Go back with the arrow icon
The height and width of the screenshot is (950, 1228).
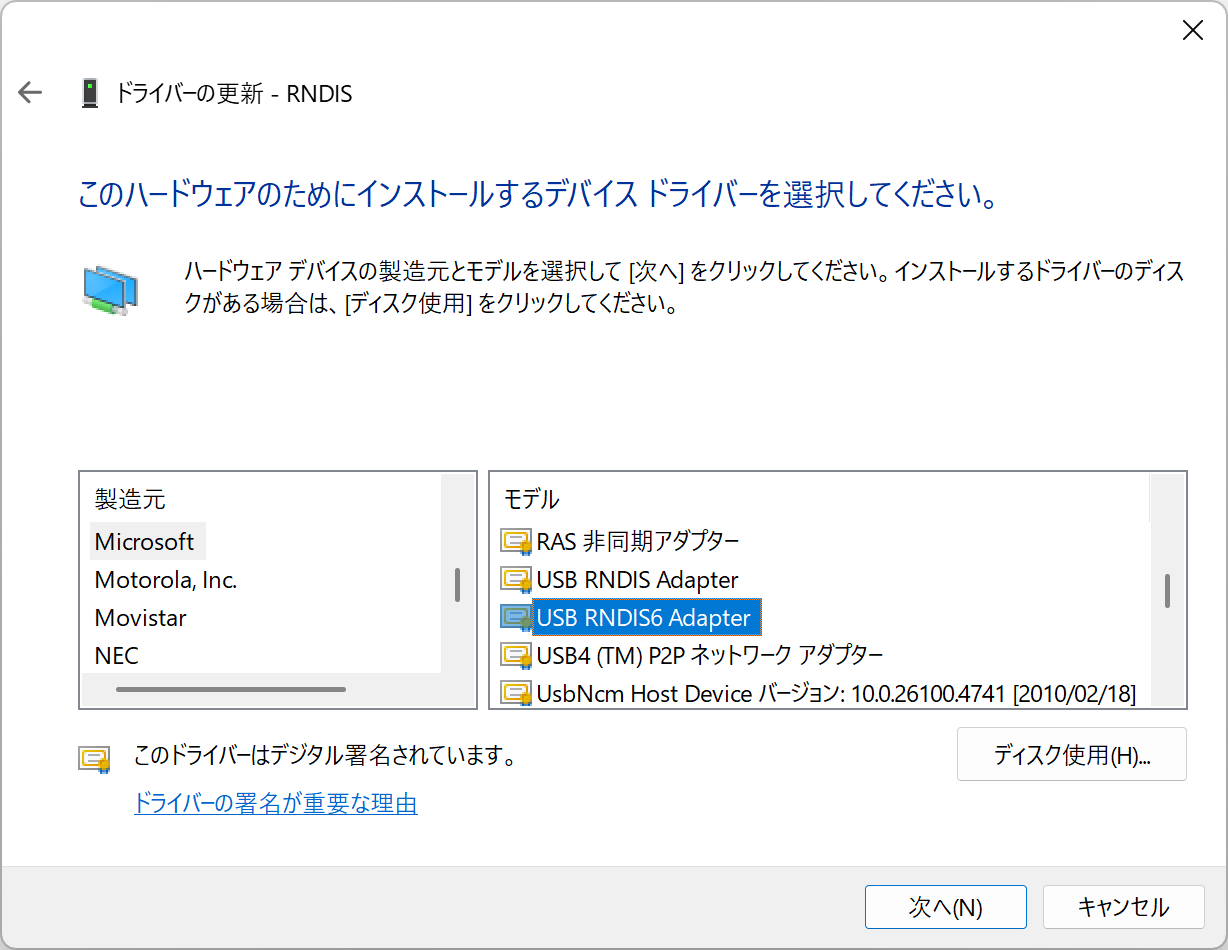click(x=31, y=93)
